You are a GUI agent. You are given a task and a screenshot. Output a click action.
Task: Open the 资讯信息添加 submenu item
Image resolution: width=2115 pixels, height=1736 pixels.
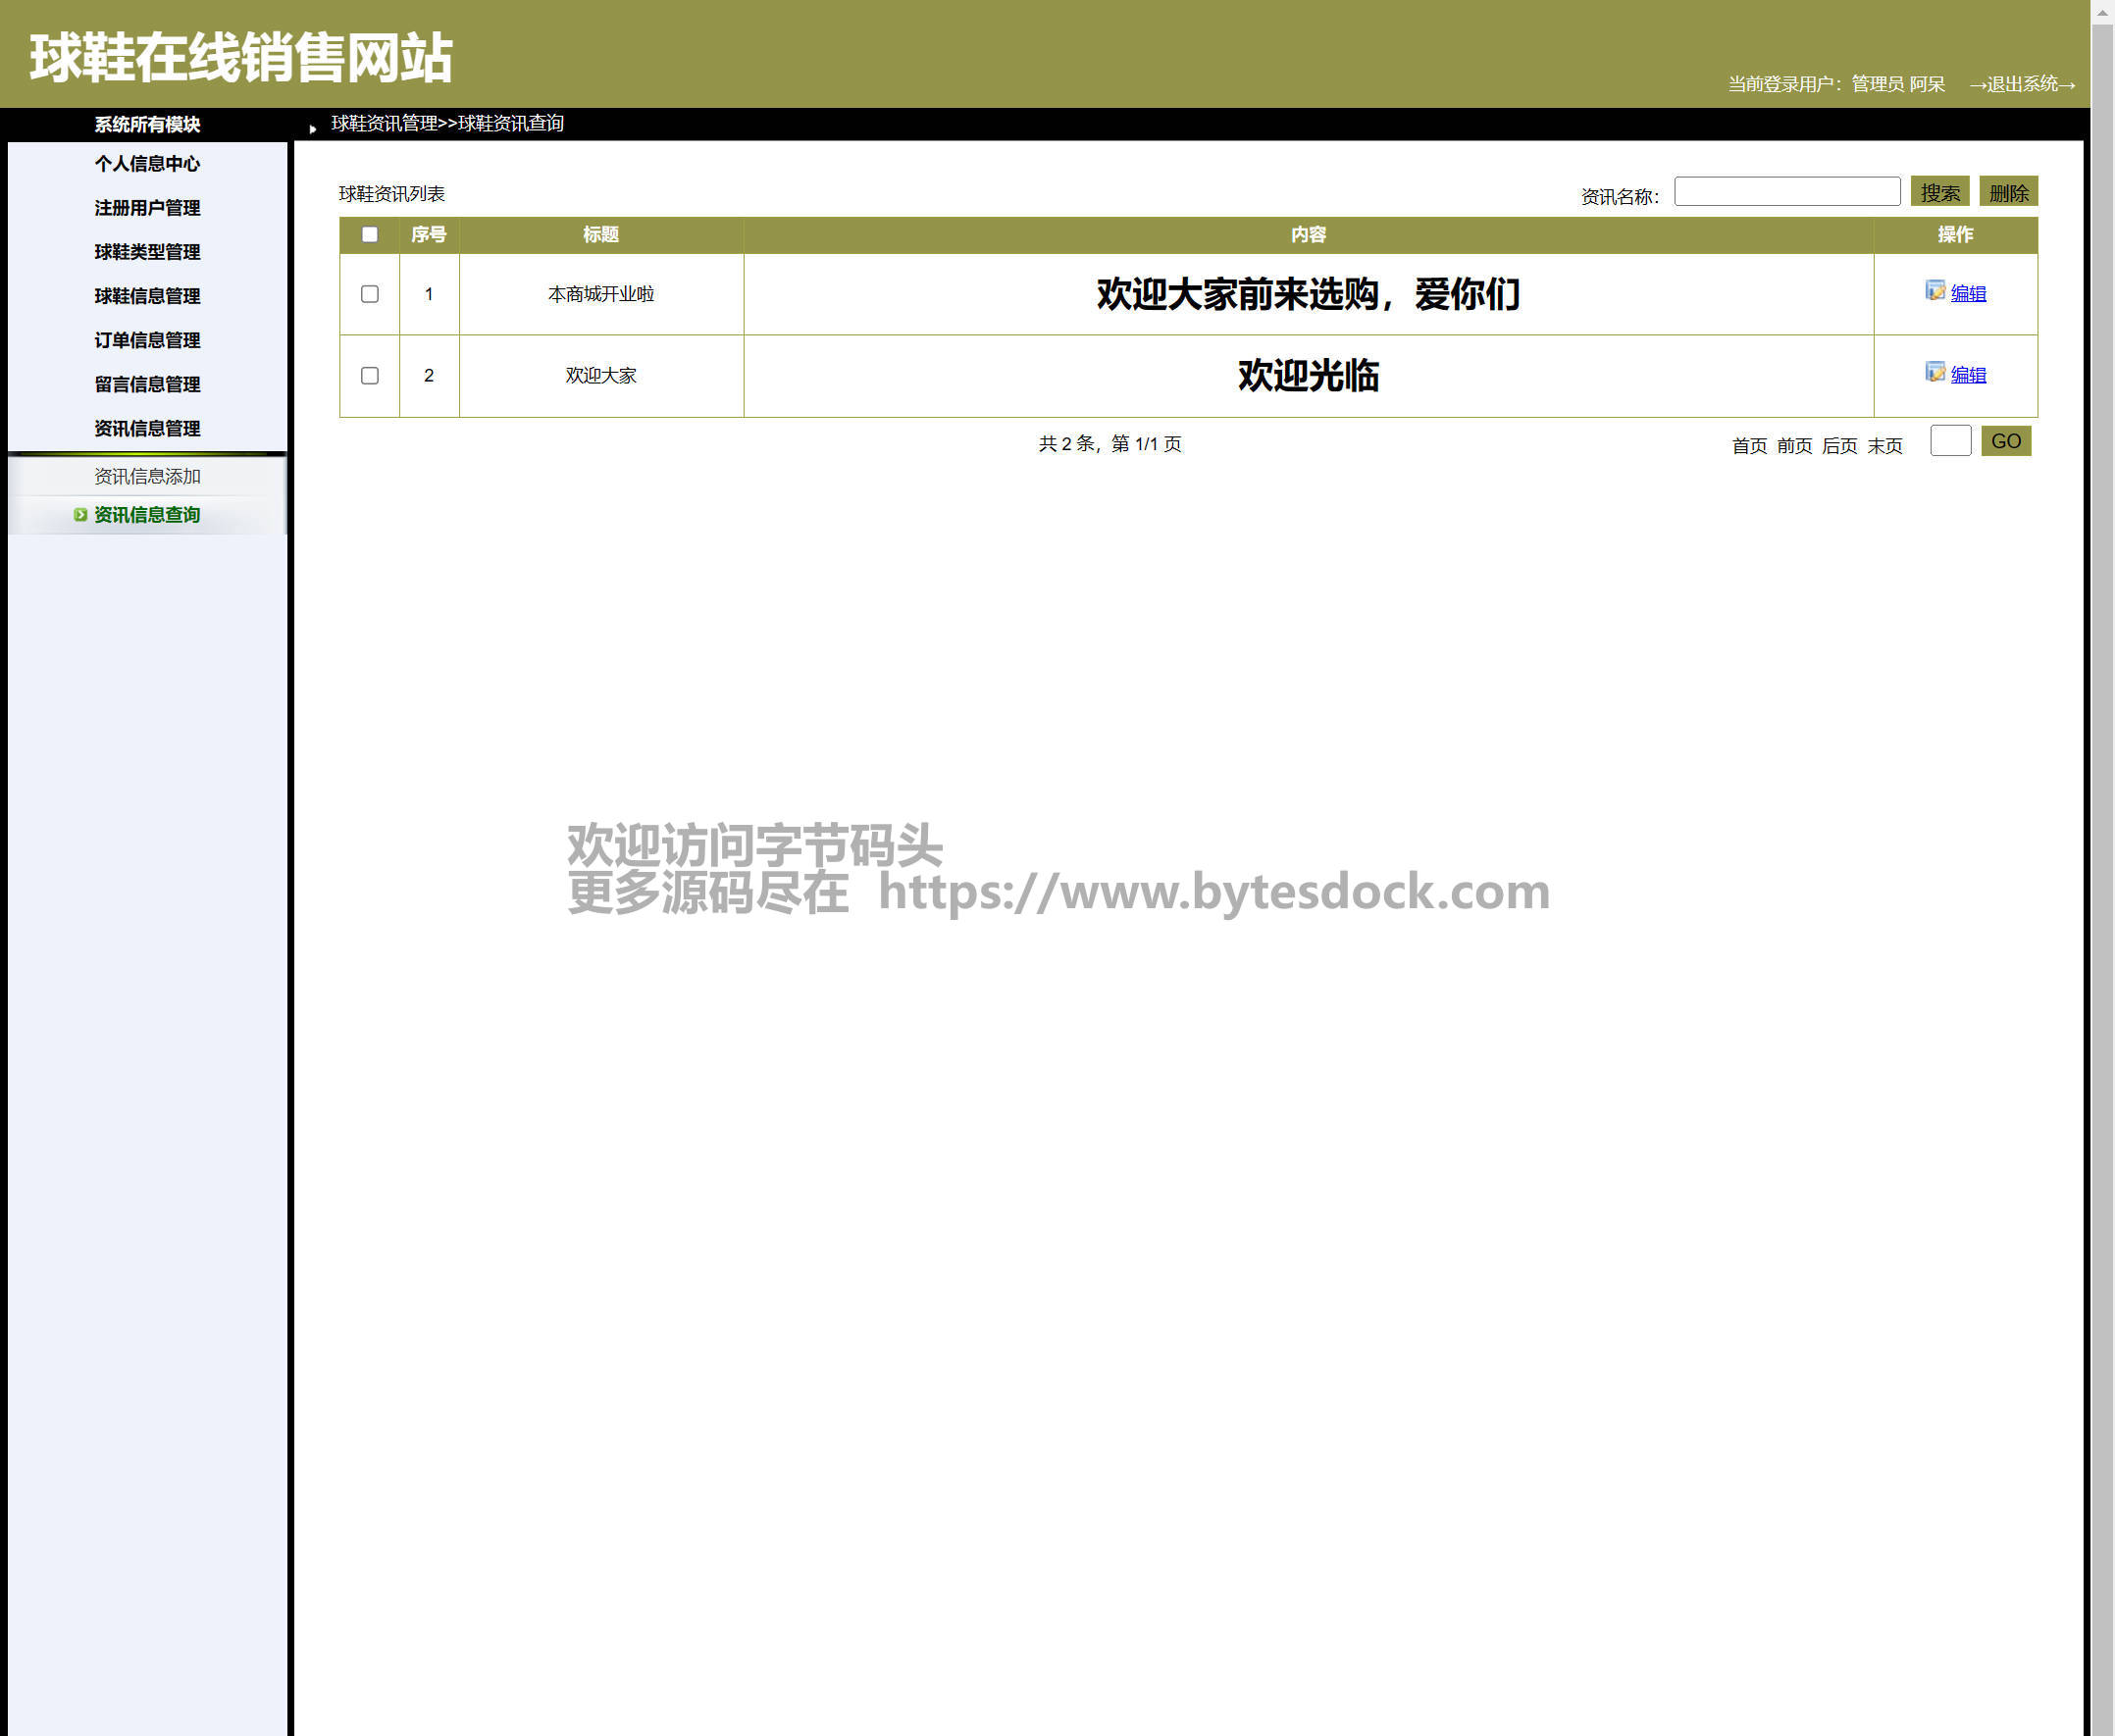[x=147, y=476]
